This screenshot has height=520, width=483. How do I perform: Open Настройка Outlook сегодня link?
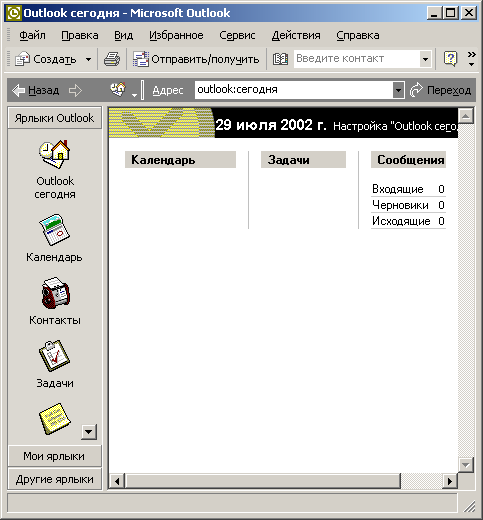click(x=395, y=126)
